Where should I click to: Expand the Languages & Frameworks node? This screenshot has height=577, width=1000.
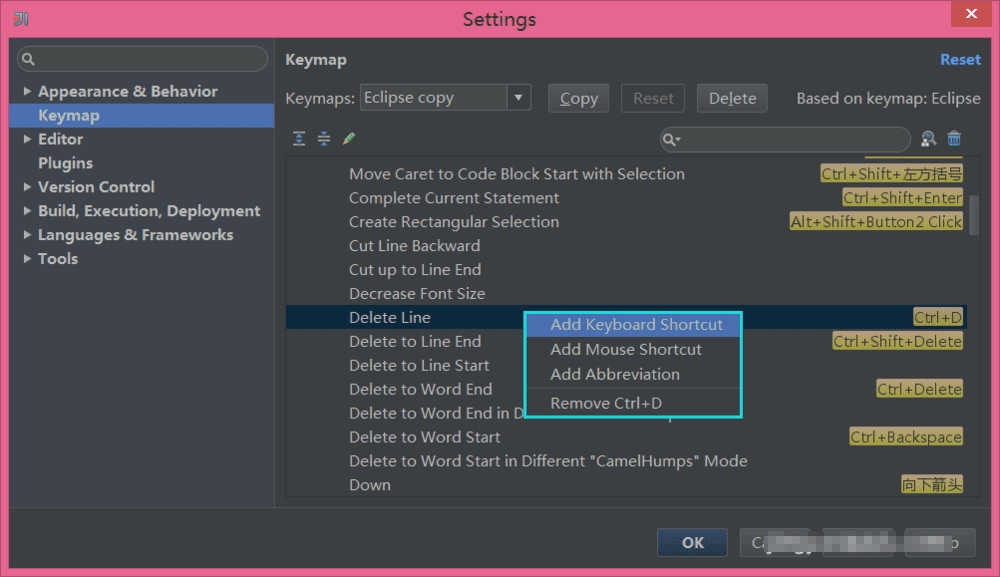click(27, 235)
